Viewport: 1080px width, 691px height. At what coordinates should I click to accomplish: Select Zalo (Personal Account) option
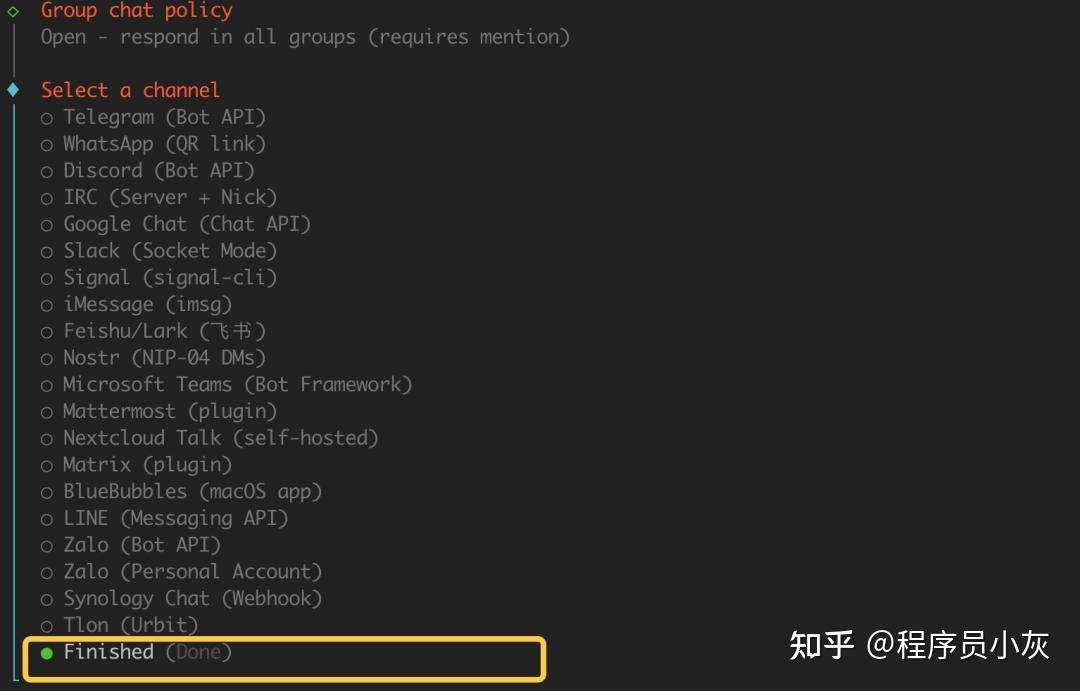192,571
